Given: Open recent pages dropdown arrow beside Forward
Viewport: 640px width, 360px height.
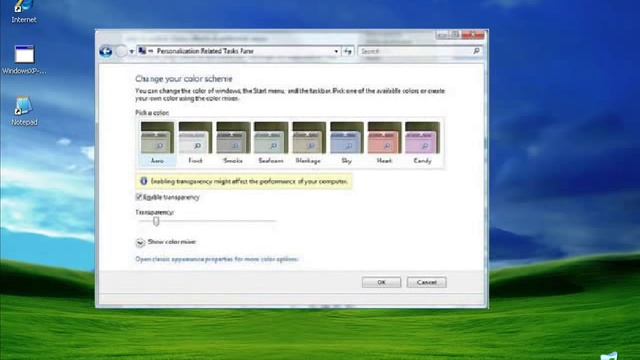Looking at the screenshot, I should coord(131,52).
